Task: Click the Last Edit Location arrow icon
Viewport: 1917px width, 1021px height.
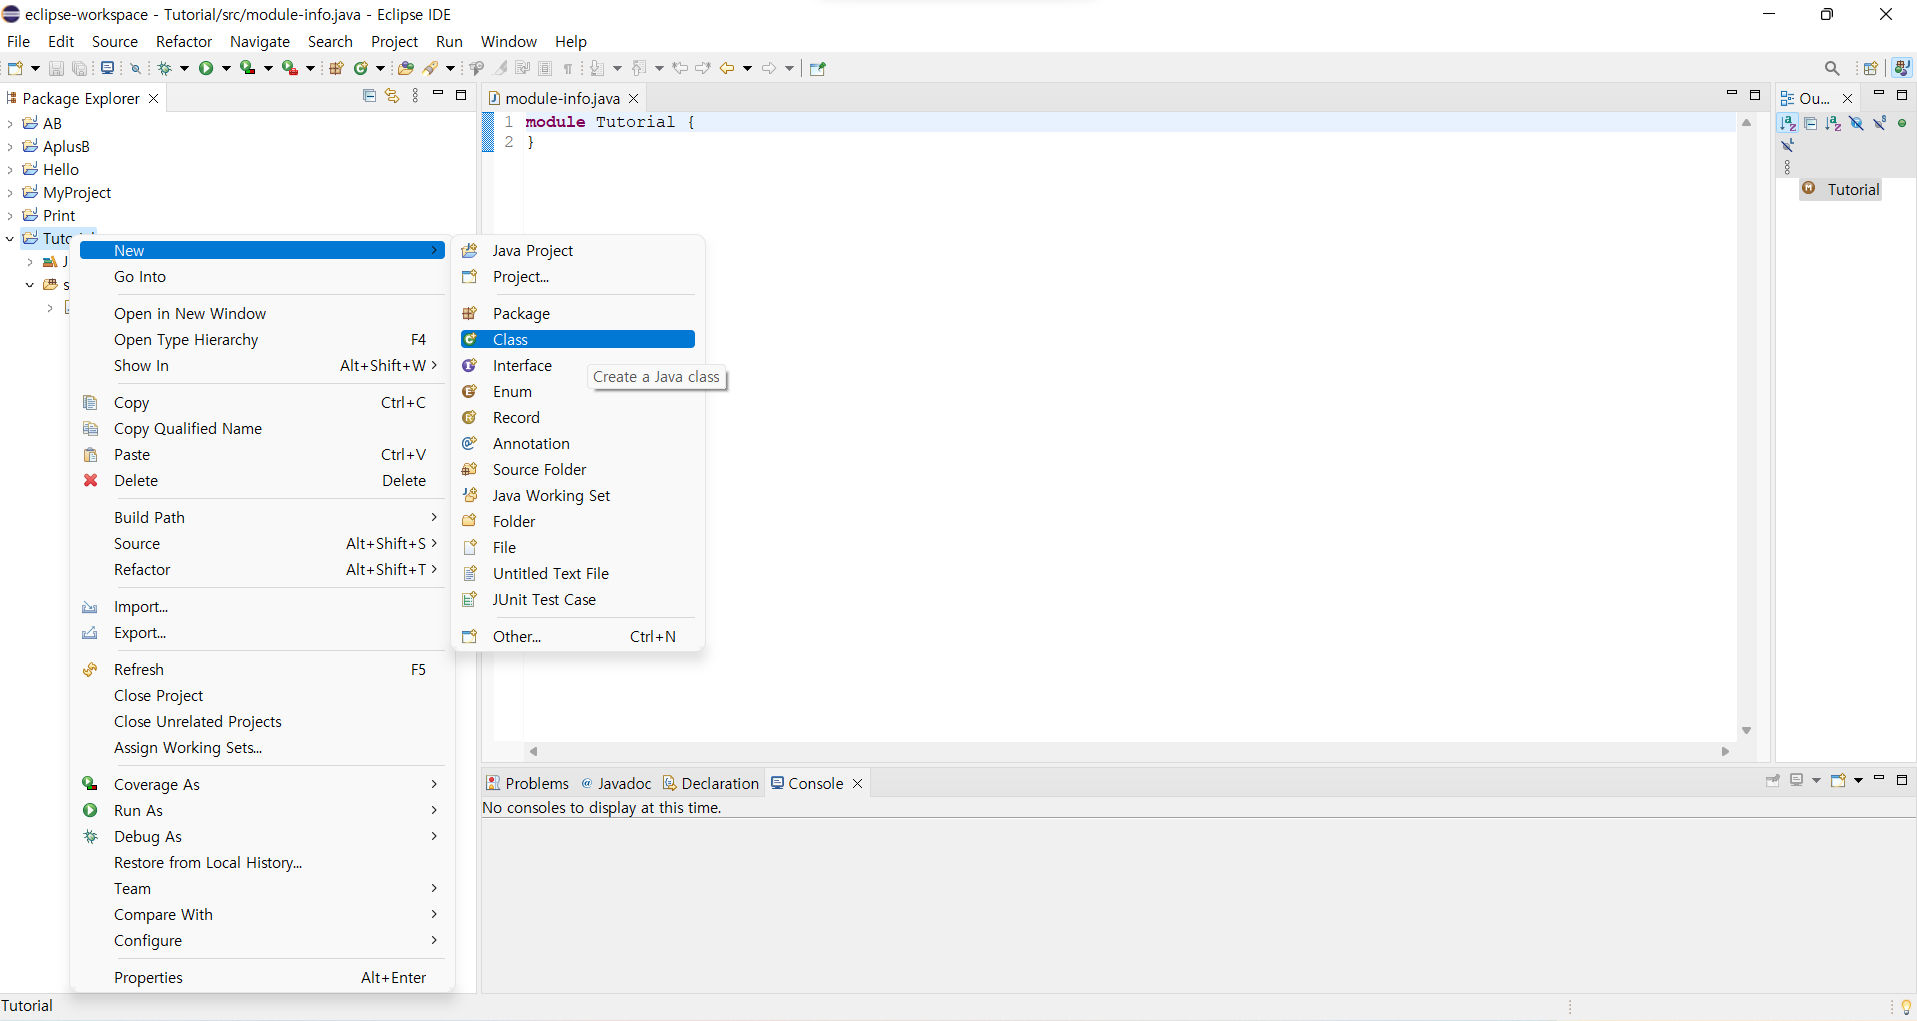Action: pos(680,68)
